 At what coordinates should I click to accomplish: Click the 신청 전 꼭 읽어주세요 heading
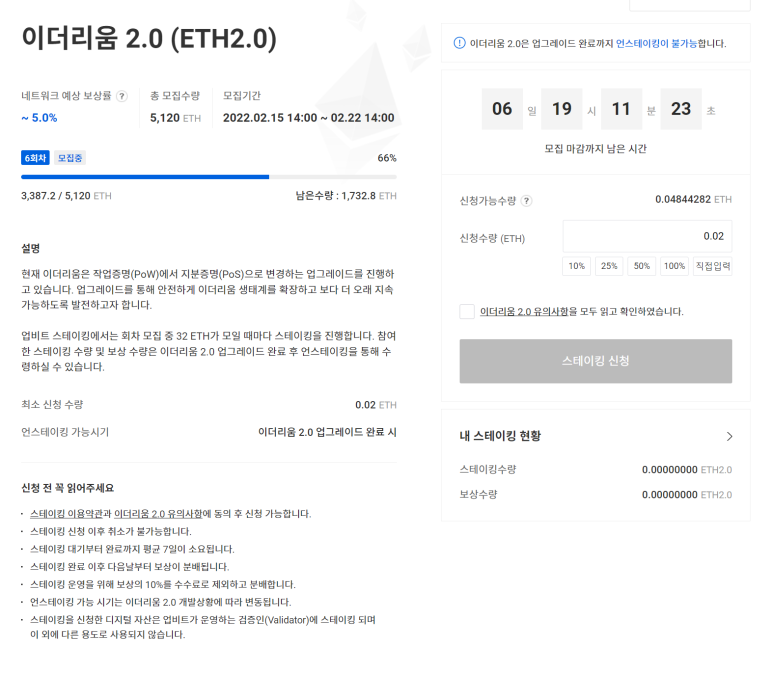click(68, 488)
